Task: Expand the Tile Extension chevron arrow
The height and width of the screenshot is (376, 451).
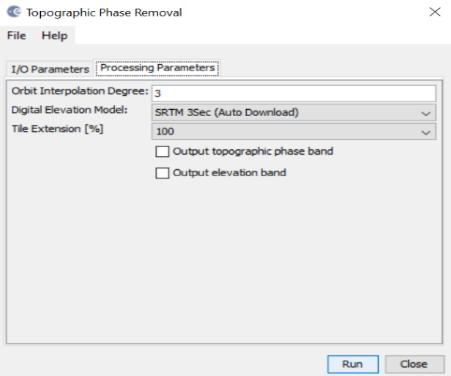Action: [425, 133]
